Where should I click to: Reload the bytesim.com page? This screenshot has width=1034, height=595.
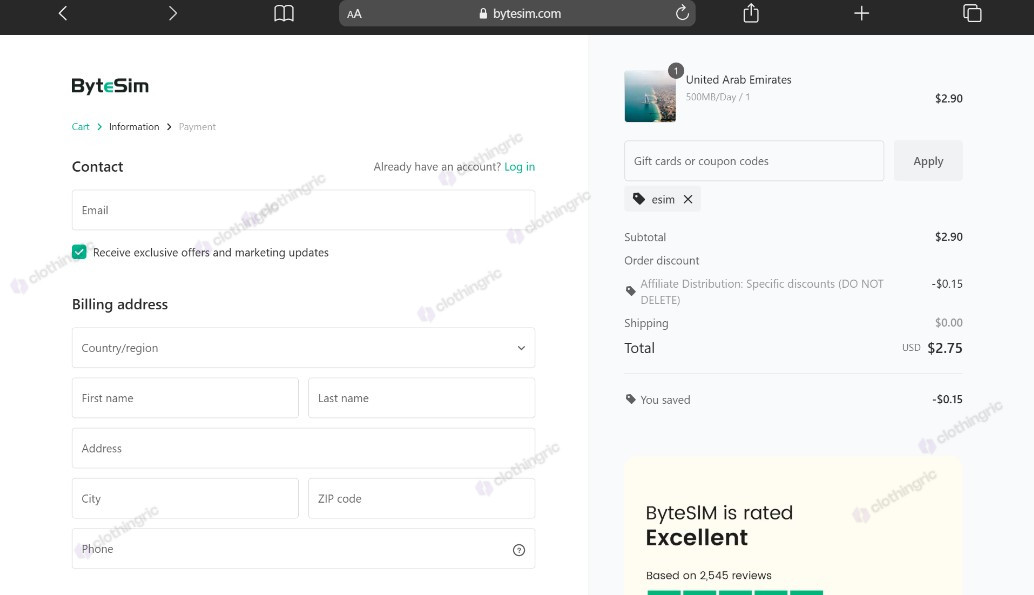tap(682, 13)
